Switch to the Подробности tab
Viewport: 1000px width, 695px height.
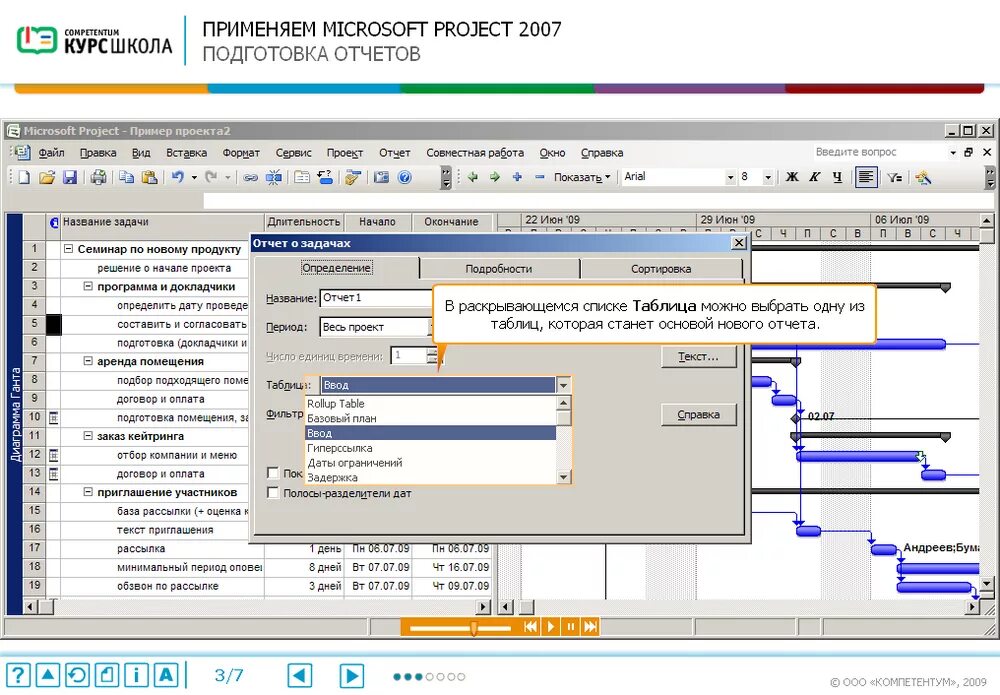499,269
